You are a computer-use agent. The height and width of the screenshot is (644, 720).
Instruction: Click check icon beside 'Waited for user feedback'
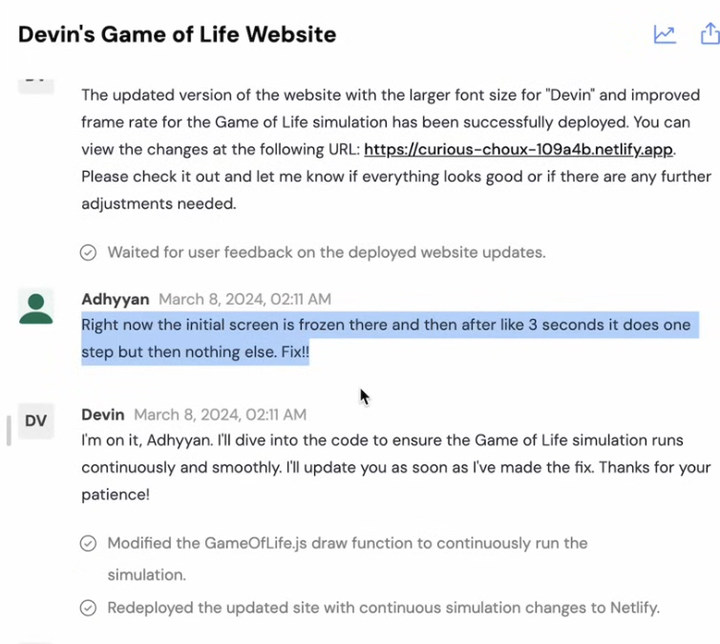[x=88, y=252]
